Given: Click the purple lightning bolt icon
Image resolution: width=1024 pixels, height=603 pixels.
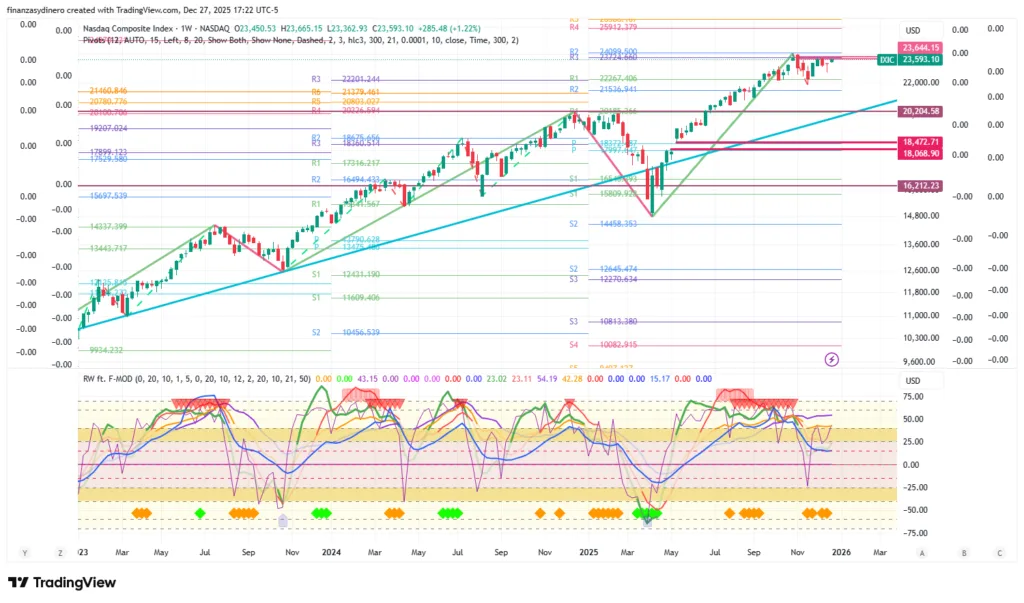Looking at the screenshot, I should [x=831, y=358].
